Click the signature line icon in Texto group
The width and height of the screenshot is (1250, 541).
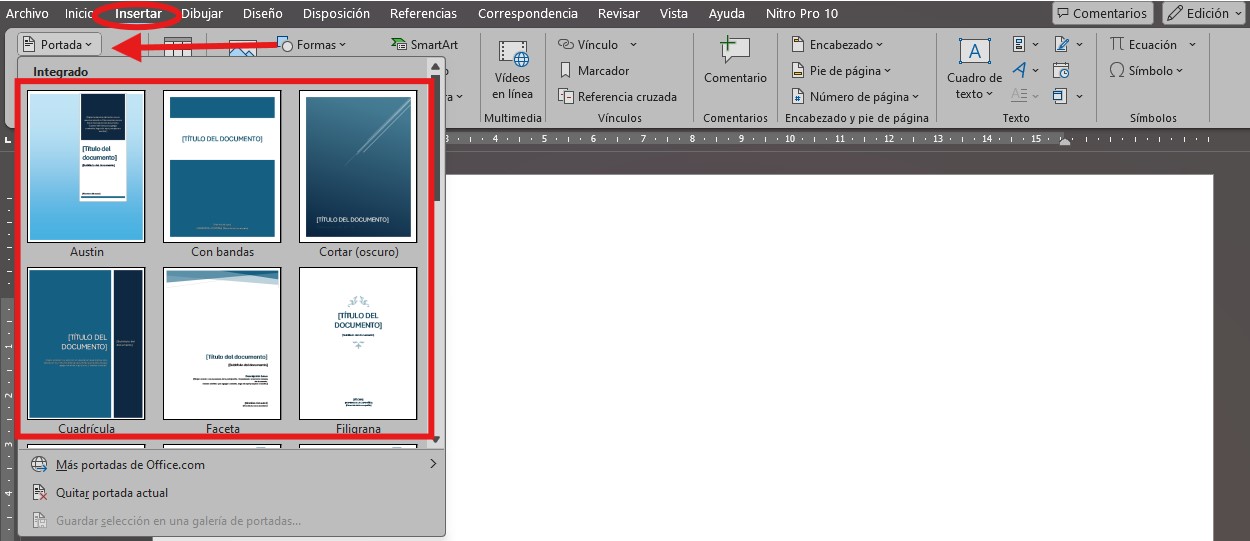1061,45
